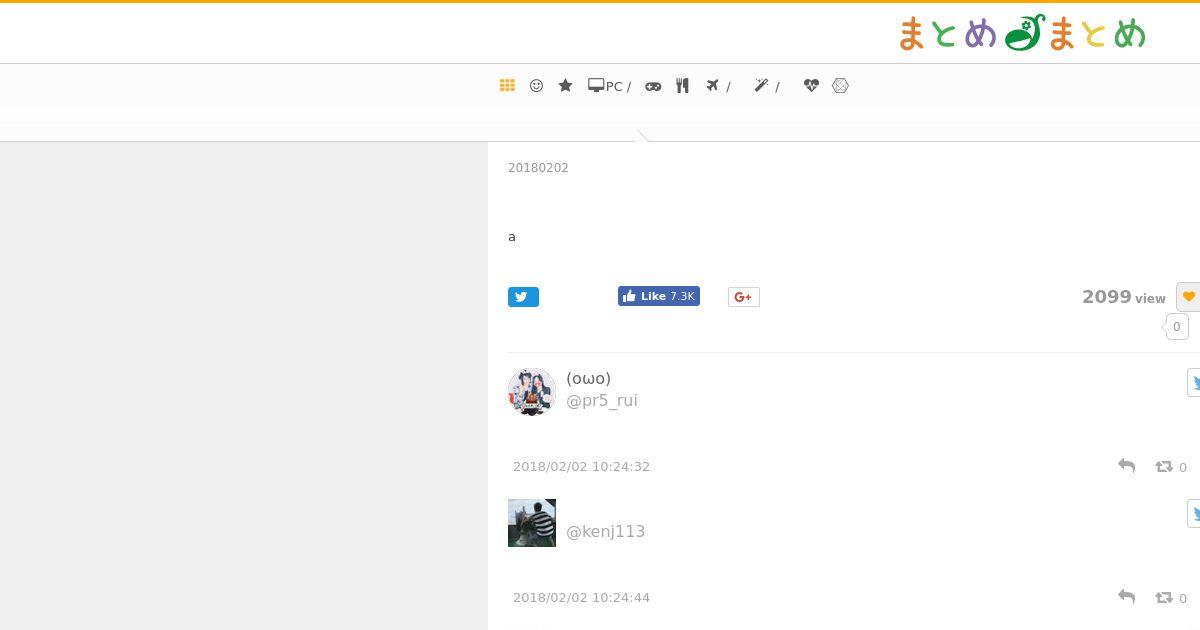Select the fork and knife food icon
The width and height of the screenshot is (1200, 630).
(682, 86)
